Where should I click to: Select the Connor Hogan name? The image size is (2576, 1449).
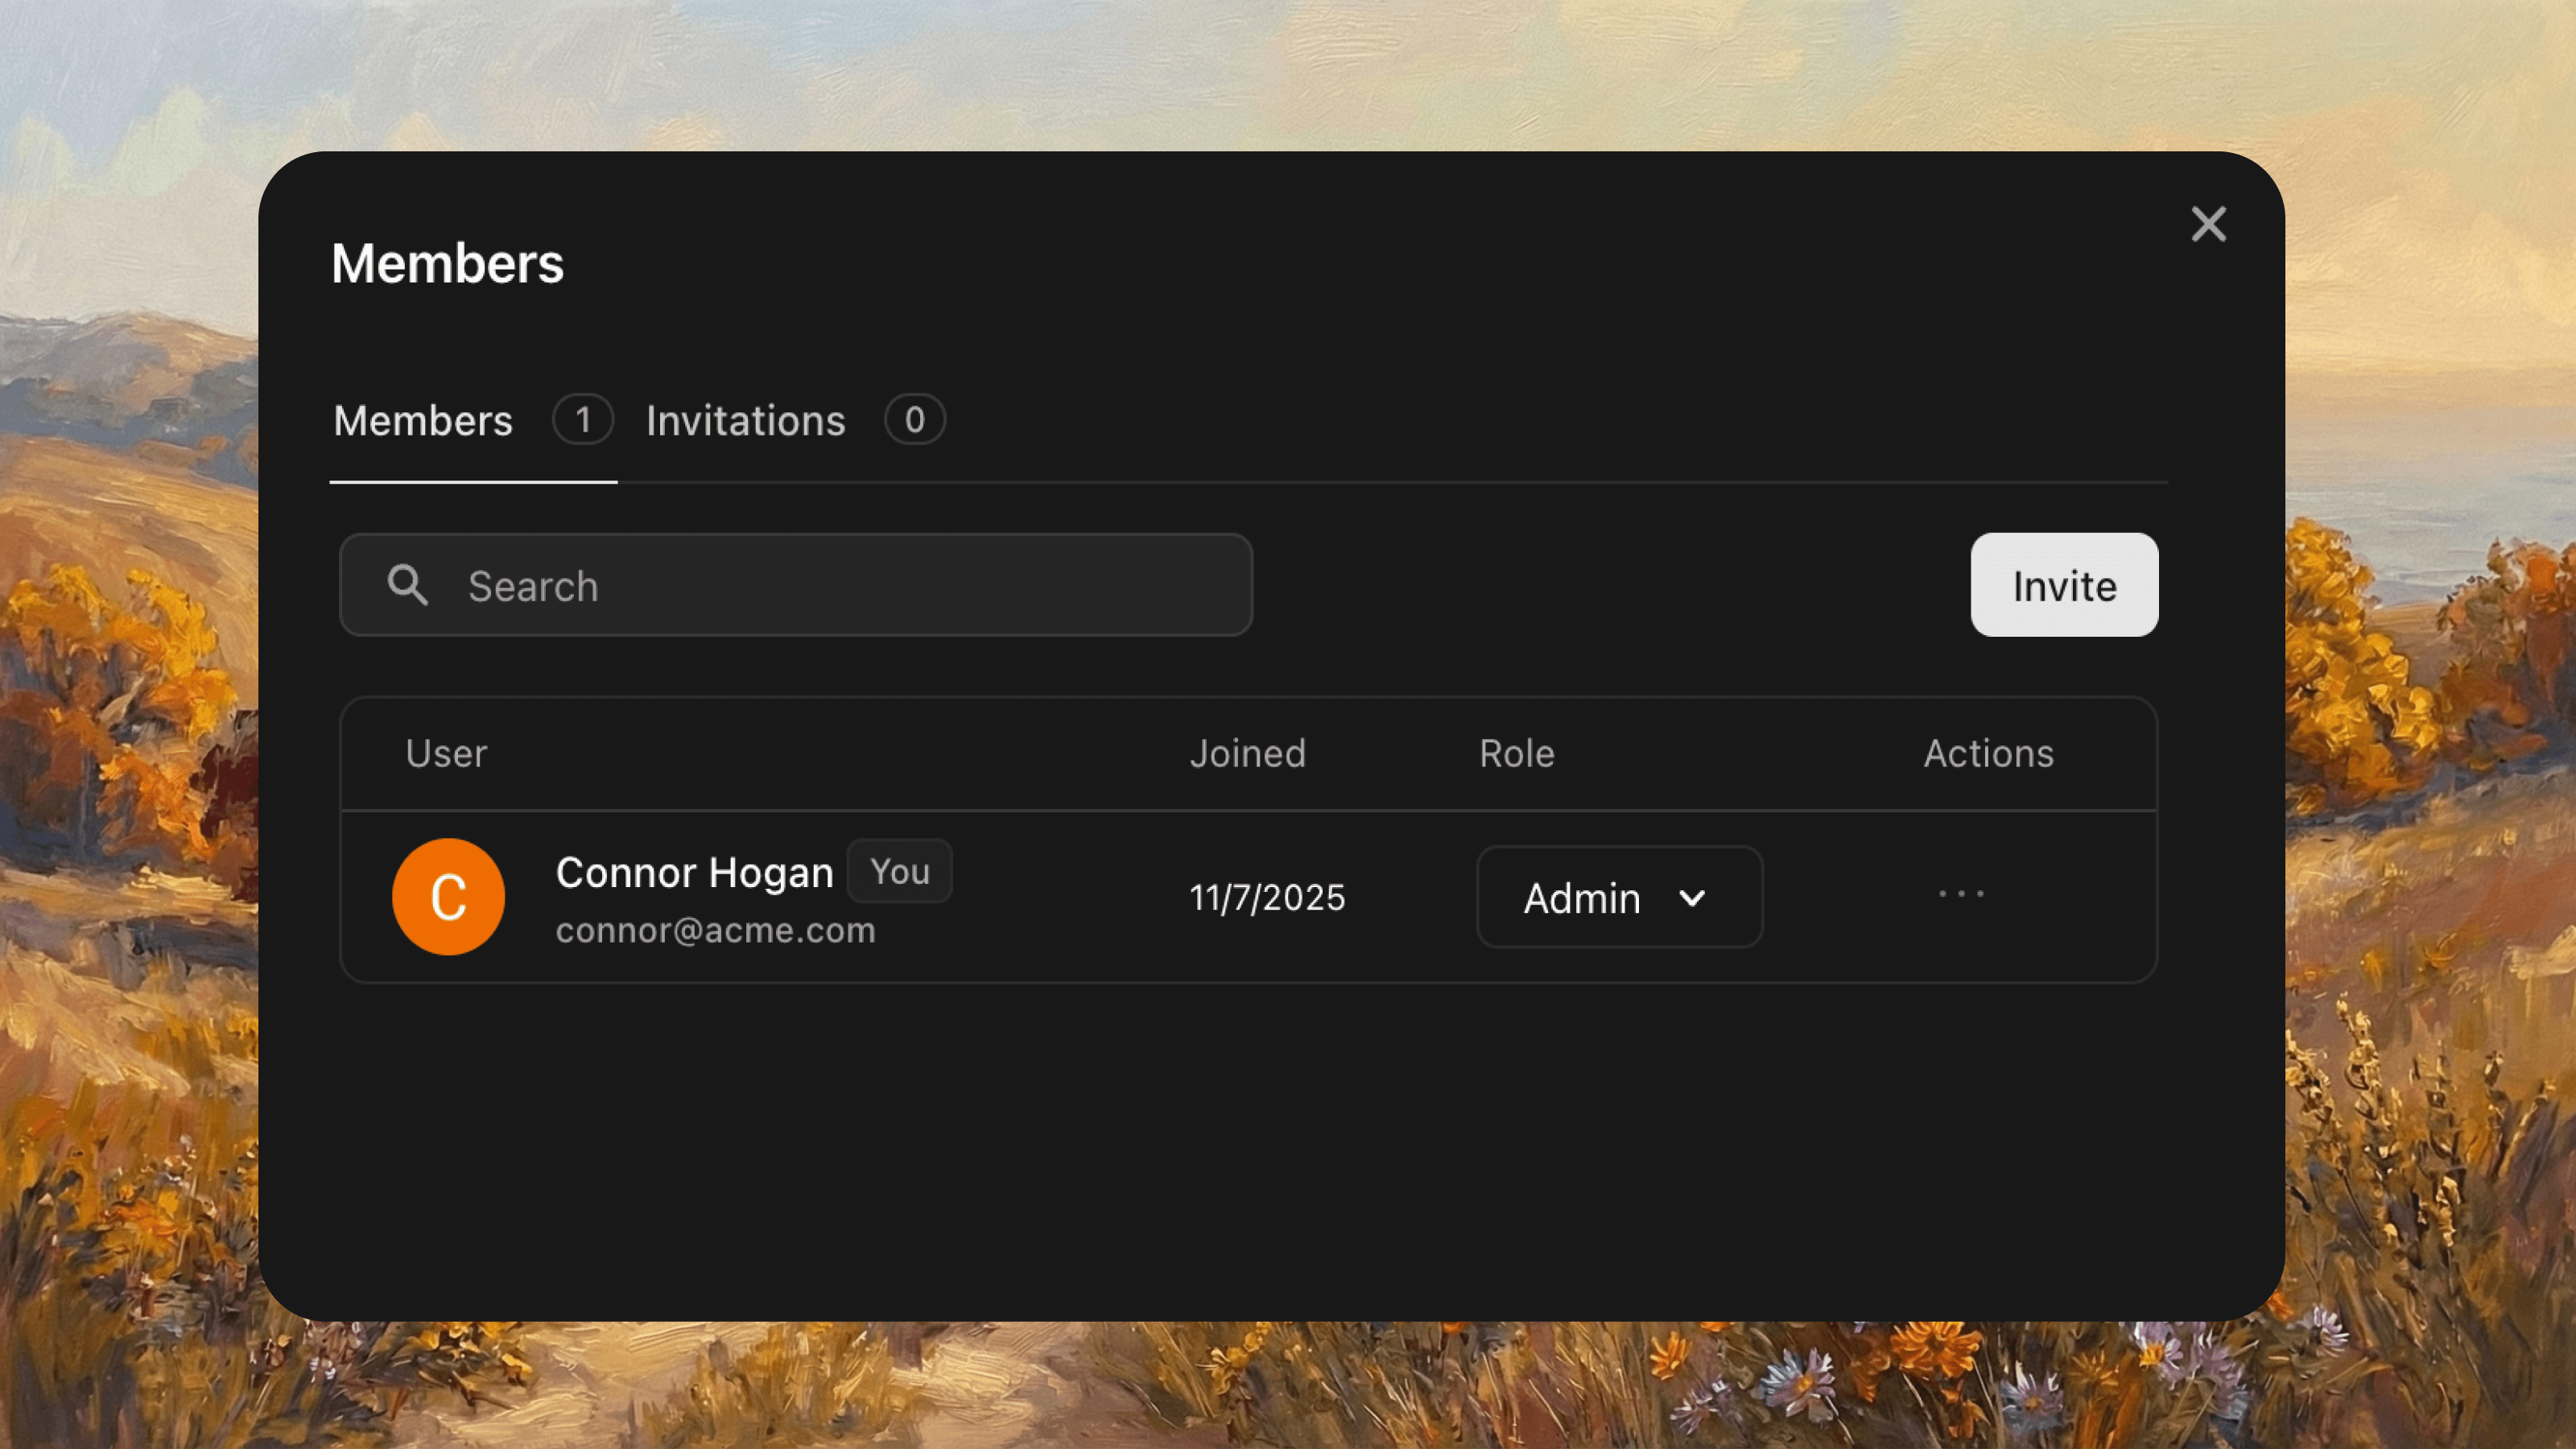[x=694, y=873]
